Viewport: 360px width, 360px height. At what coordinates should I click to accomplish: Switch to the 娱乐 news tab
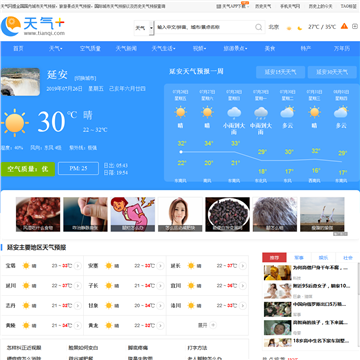click(x=323, y=258)
